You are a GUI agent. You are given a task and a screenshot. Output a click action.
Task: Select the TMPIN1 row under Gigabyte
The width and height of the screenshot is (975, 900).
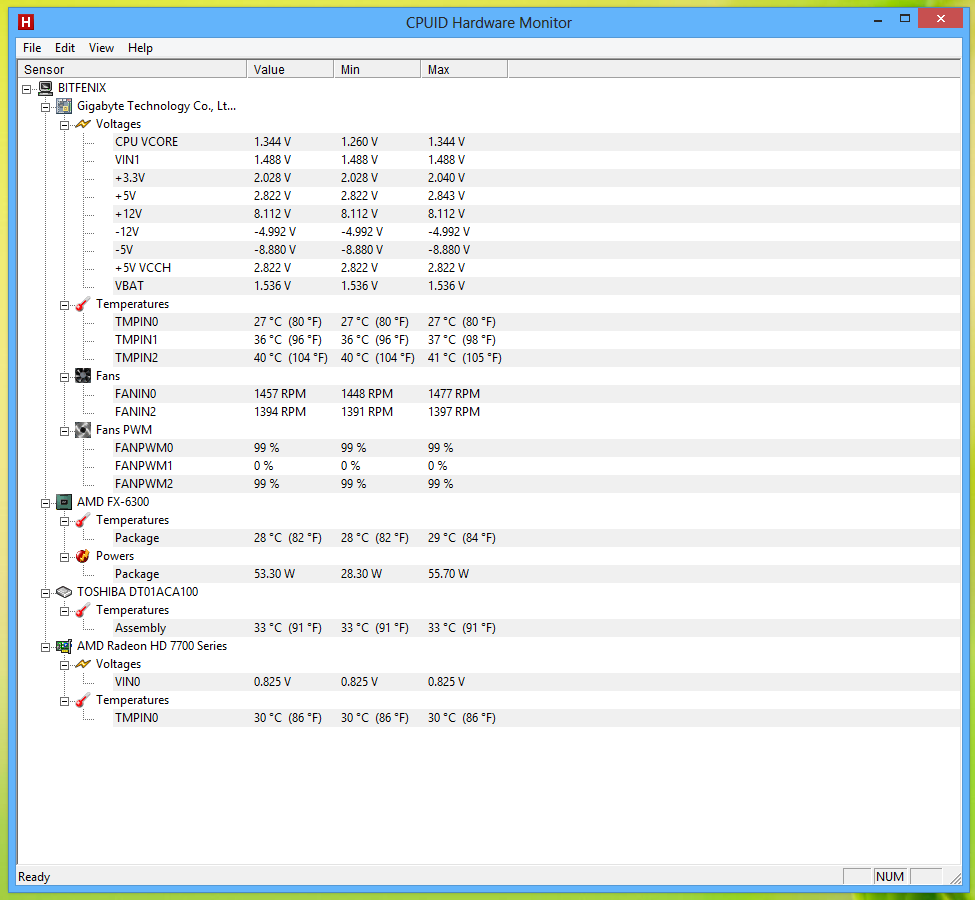[x=536, y=340]
